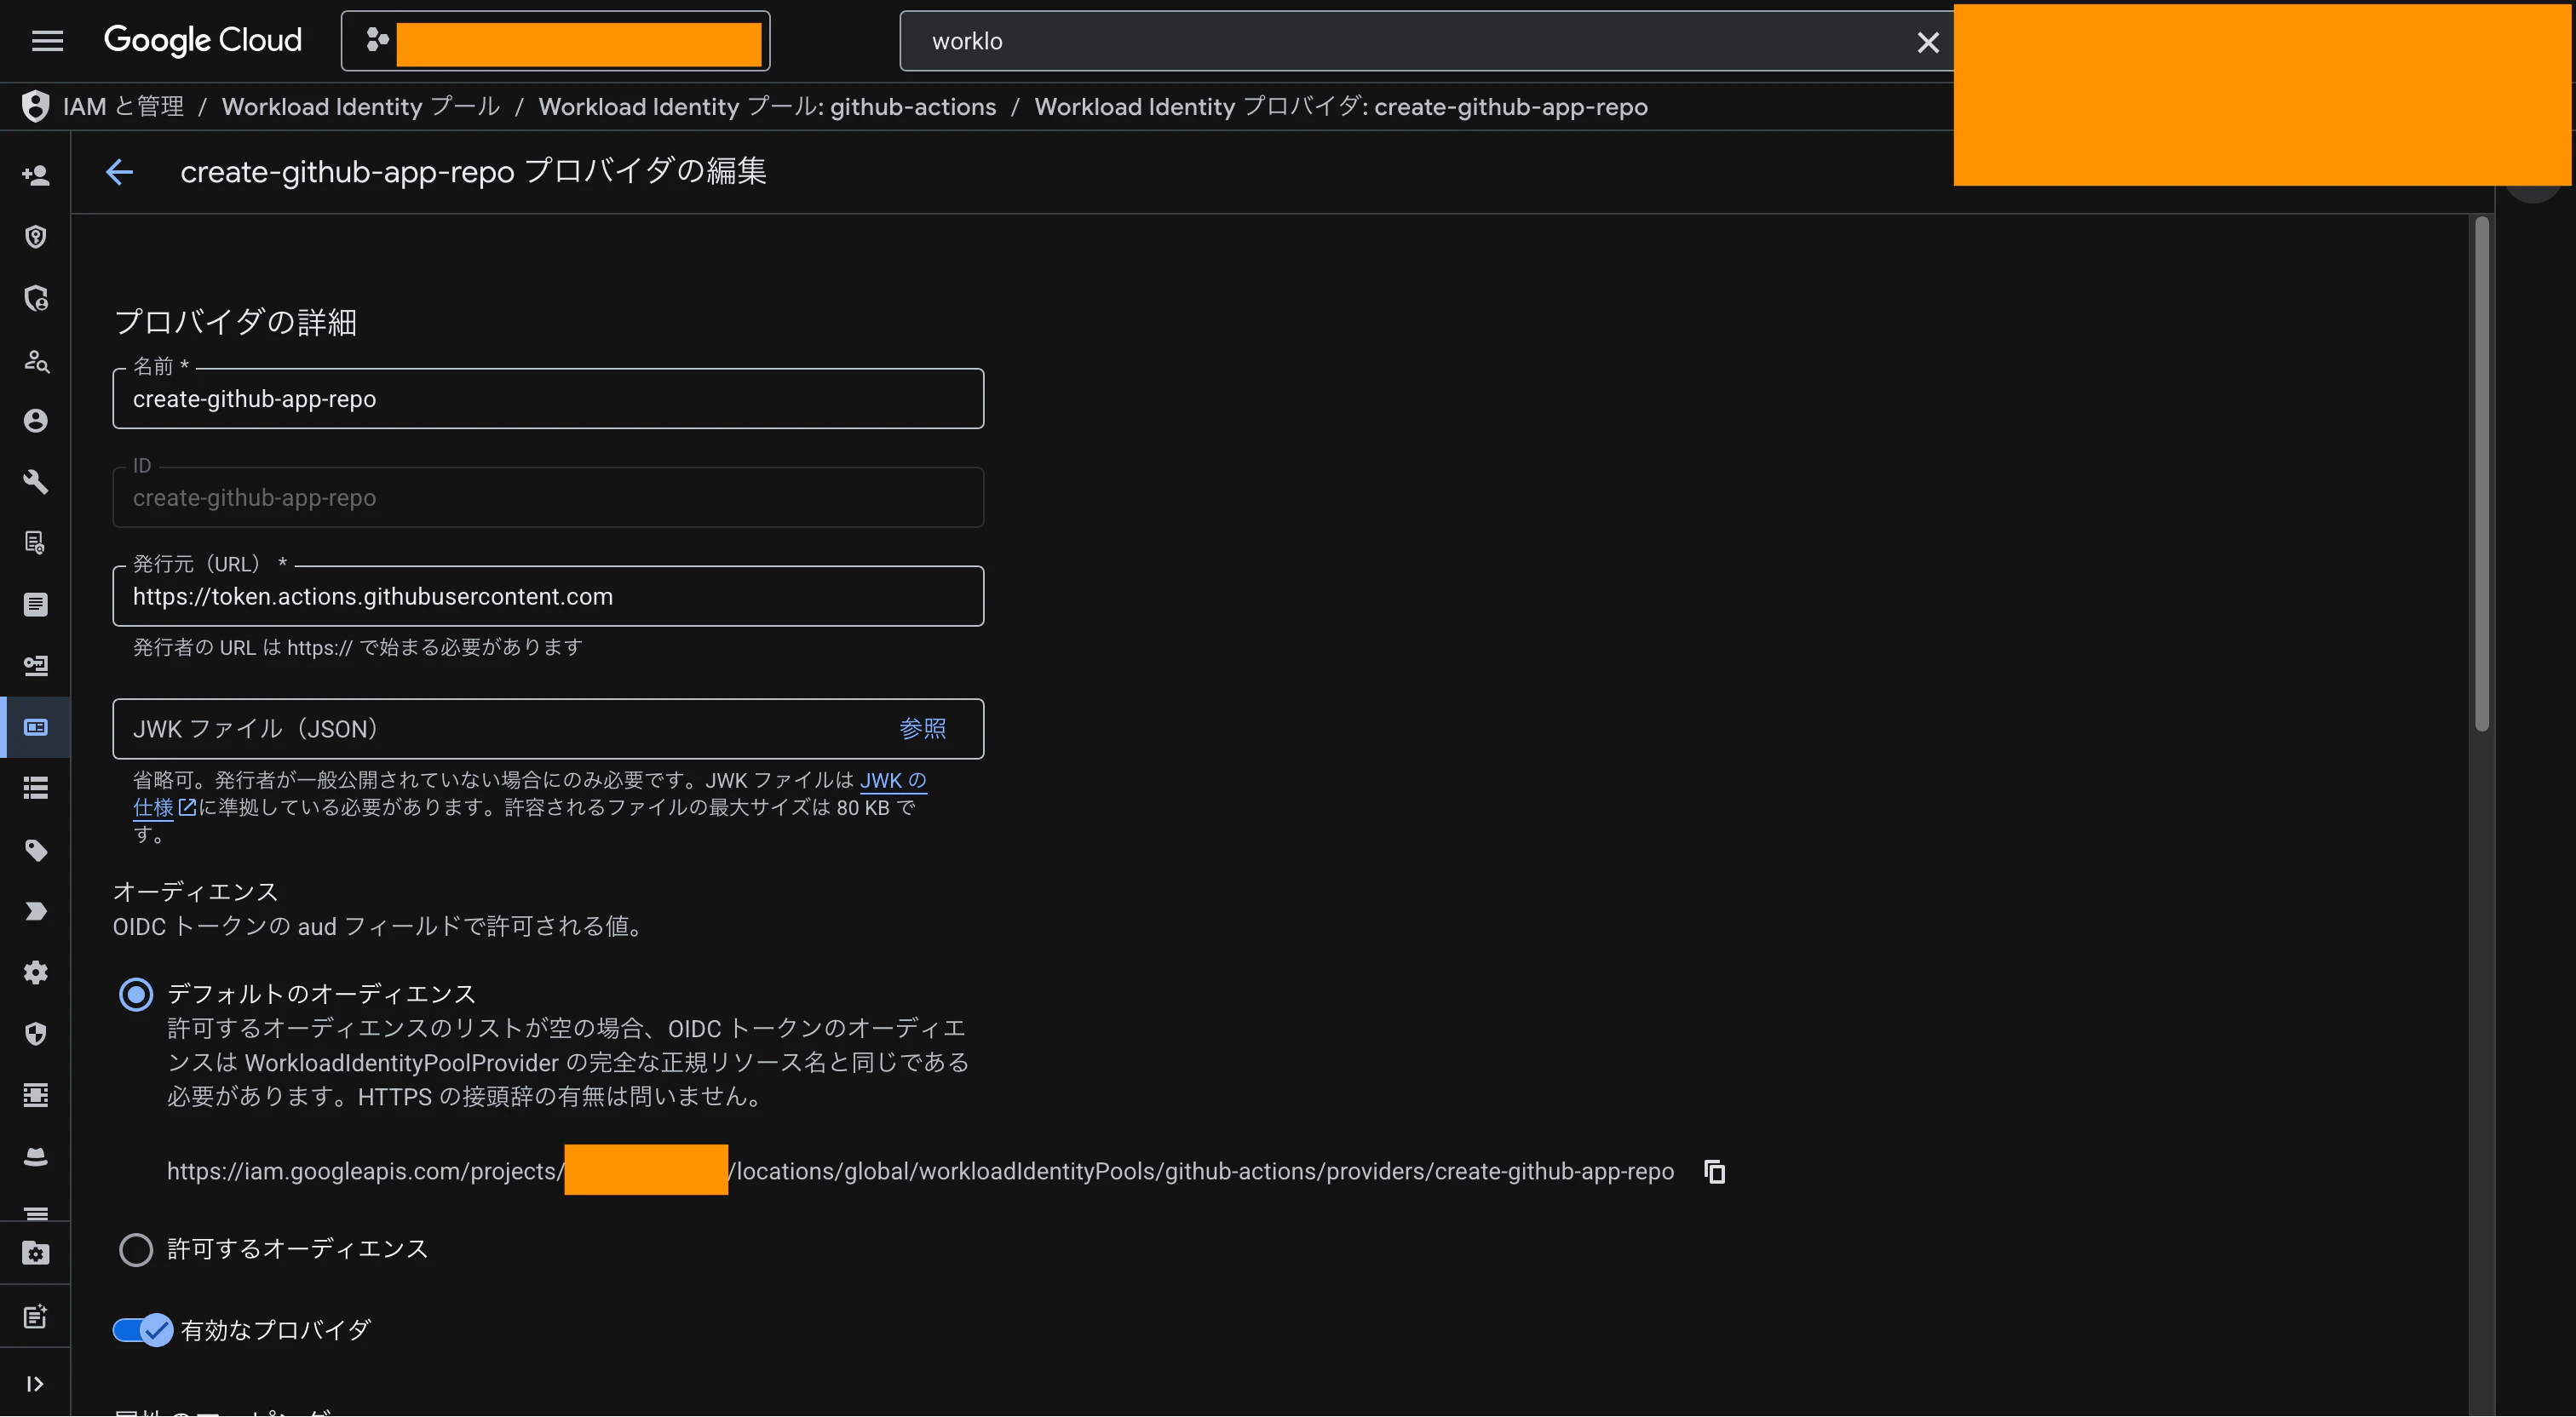Click the 参照 browse button
This screenshot has width=2576, height=1417.
(922, 729)
